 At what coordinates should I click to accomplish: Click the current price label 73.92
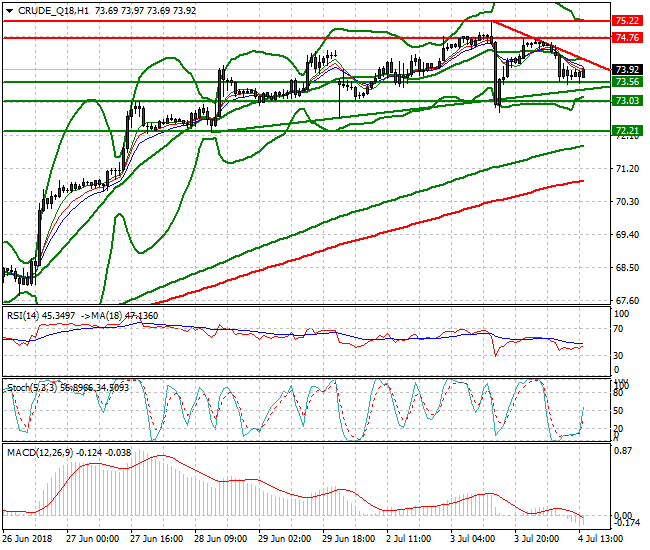[627, 70]
